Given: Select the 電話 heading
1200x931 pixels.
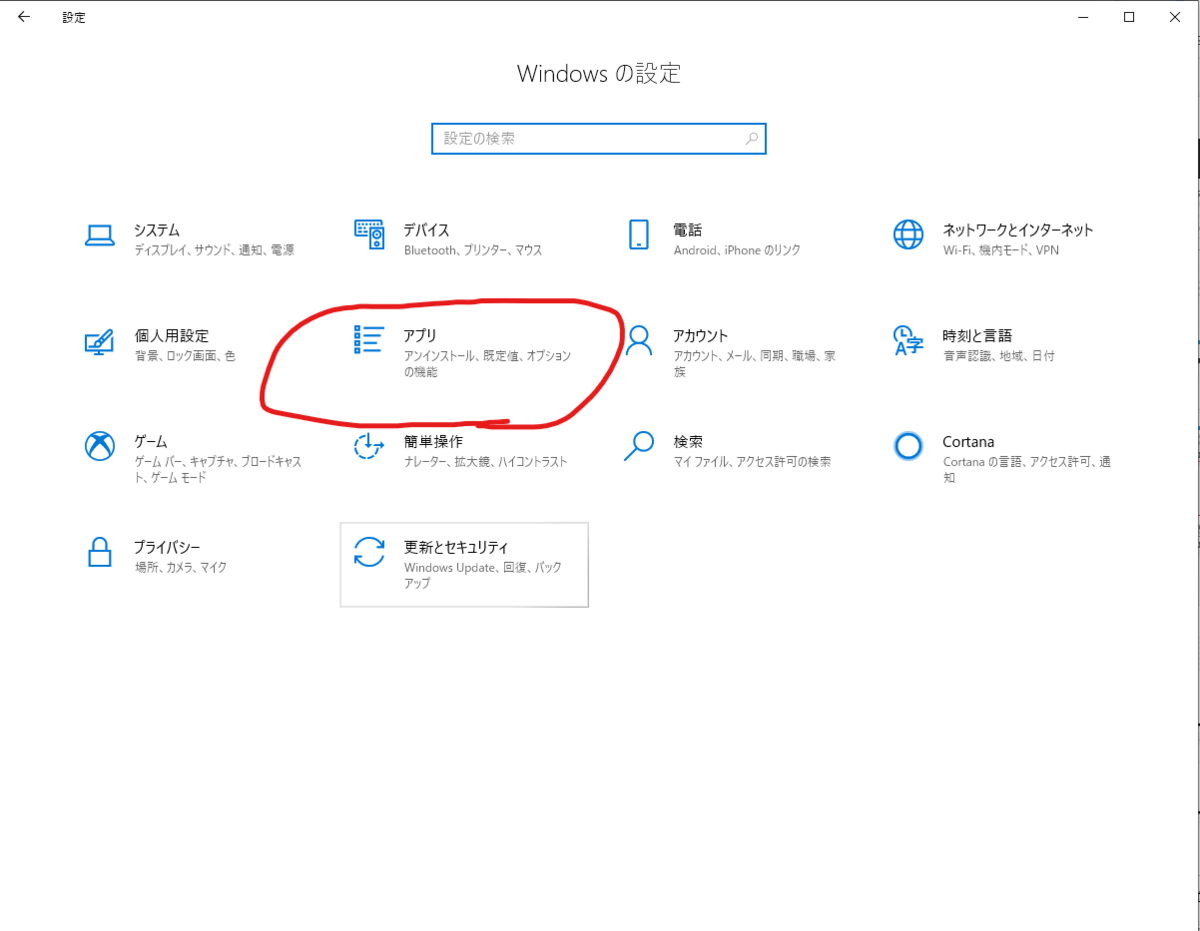Looking at the screenshot, I should 688,229.
